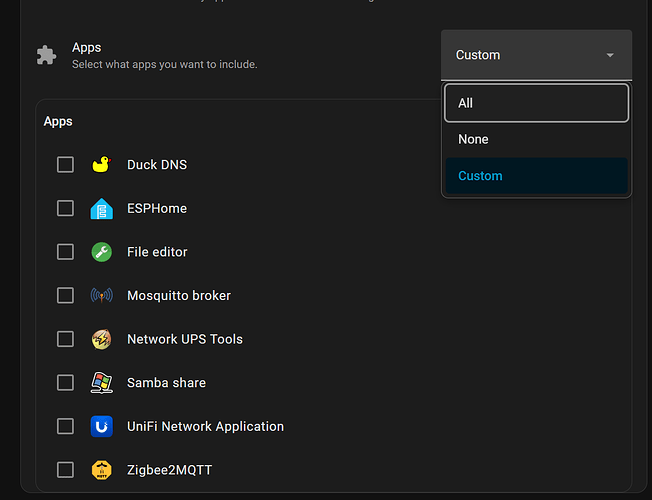Click the Apps puzzle piece icon
652x500 pixels.
pyautogui.click(x=46, y=55)
